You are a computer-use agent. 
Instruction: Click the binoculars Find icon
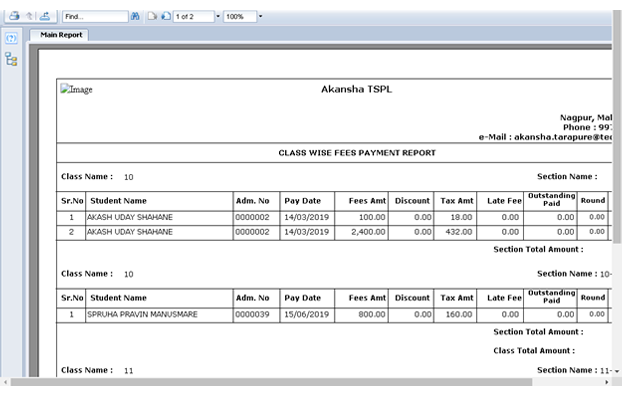[x=135, y=16]
